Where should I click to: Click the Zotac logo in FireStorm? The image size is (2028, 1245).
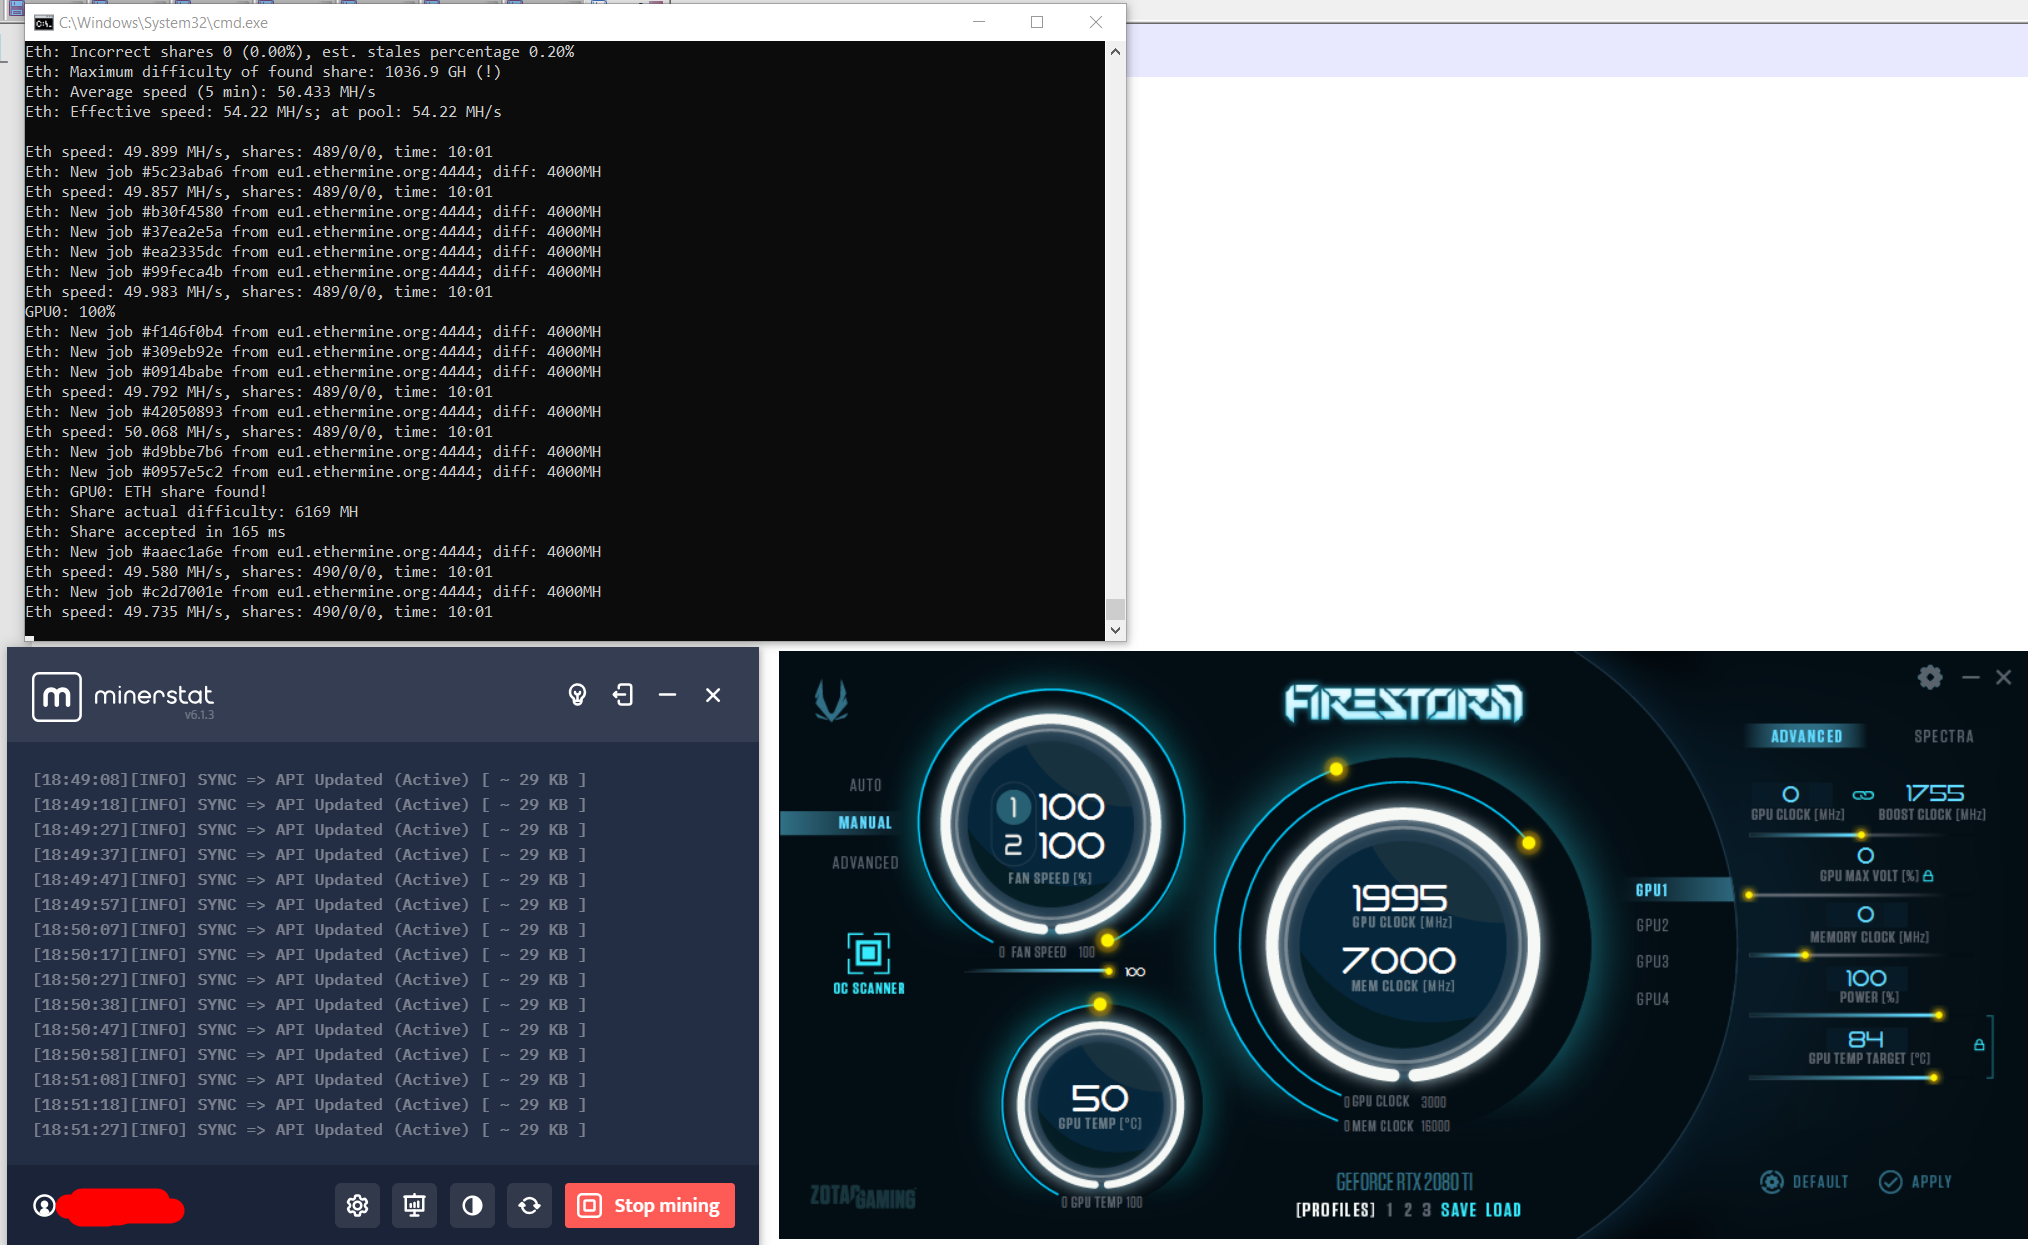831,701
